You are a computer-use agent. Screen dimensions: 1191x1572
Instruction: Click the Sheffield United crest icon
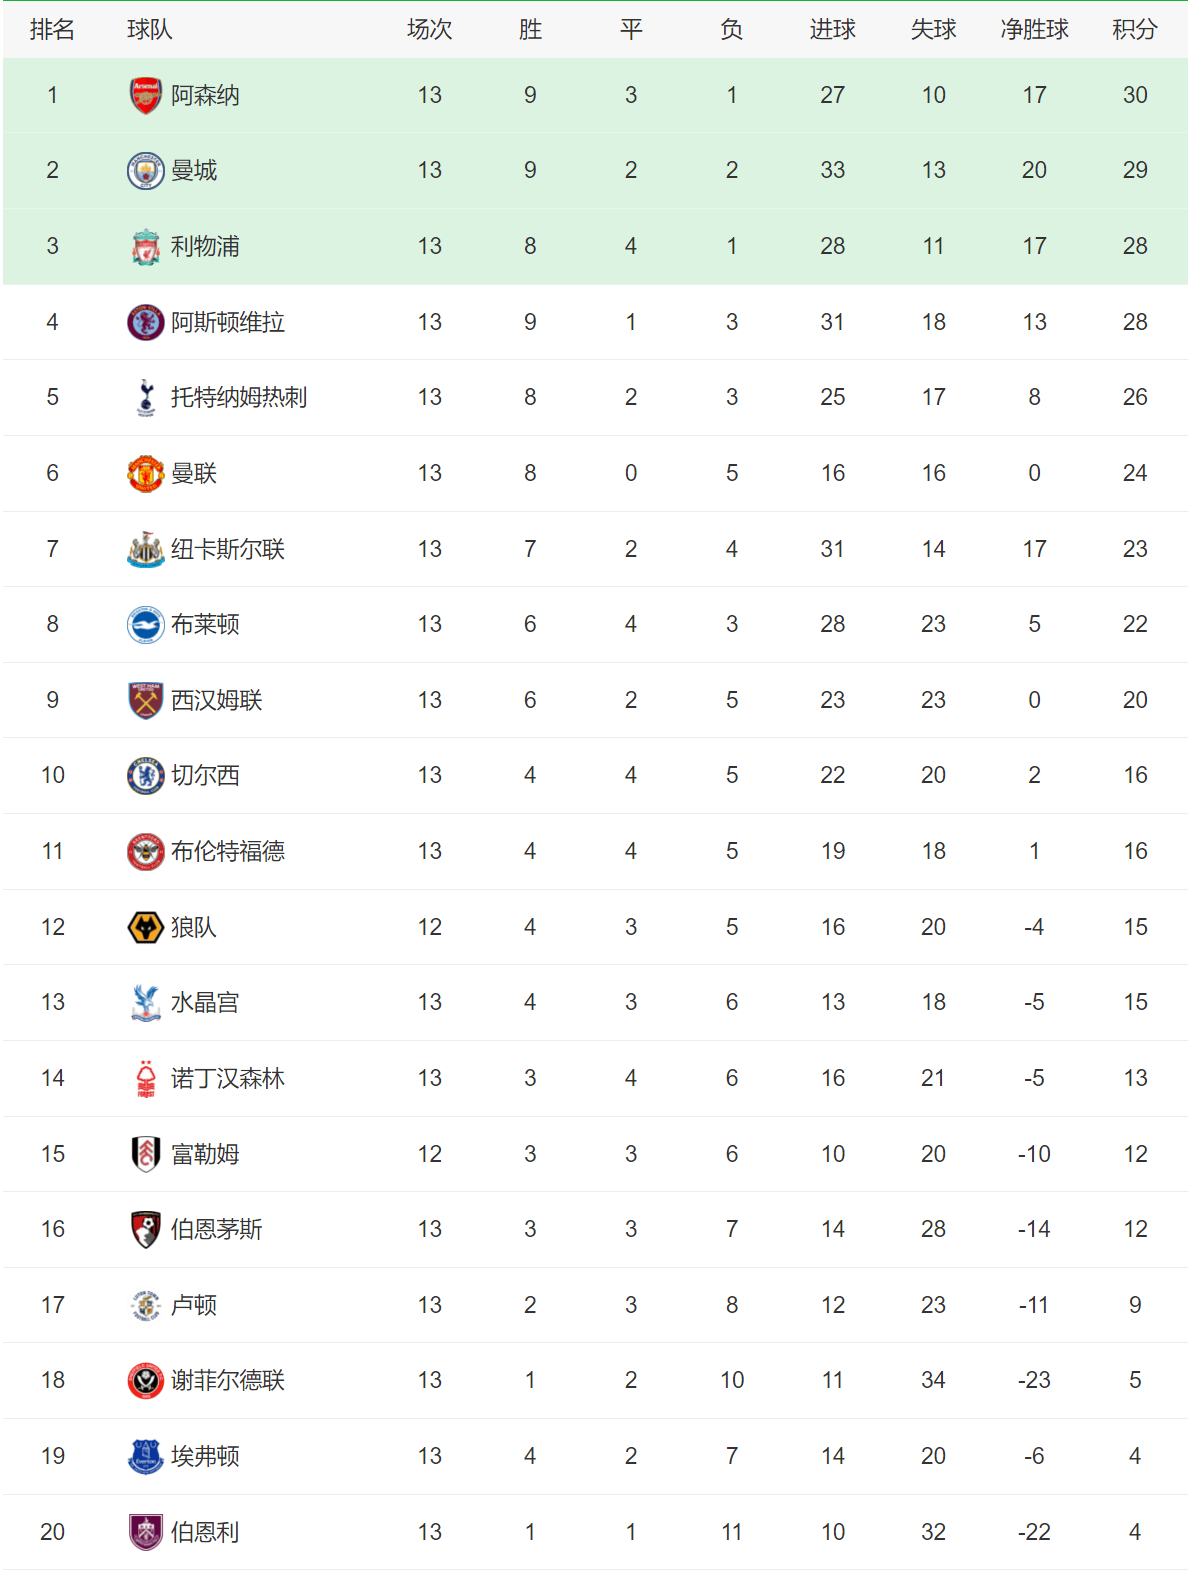[x=146, y=1381]
